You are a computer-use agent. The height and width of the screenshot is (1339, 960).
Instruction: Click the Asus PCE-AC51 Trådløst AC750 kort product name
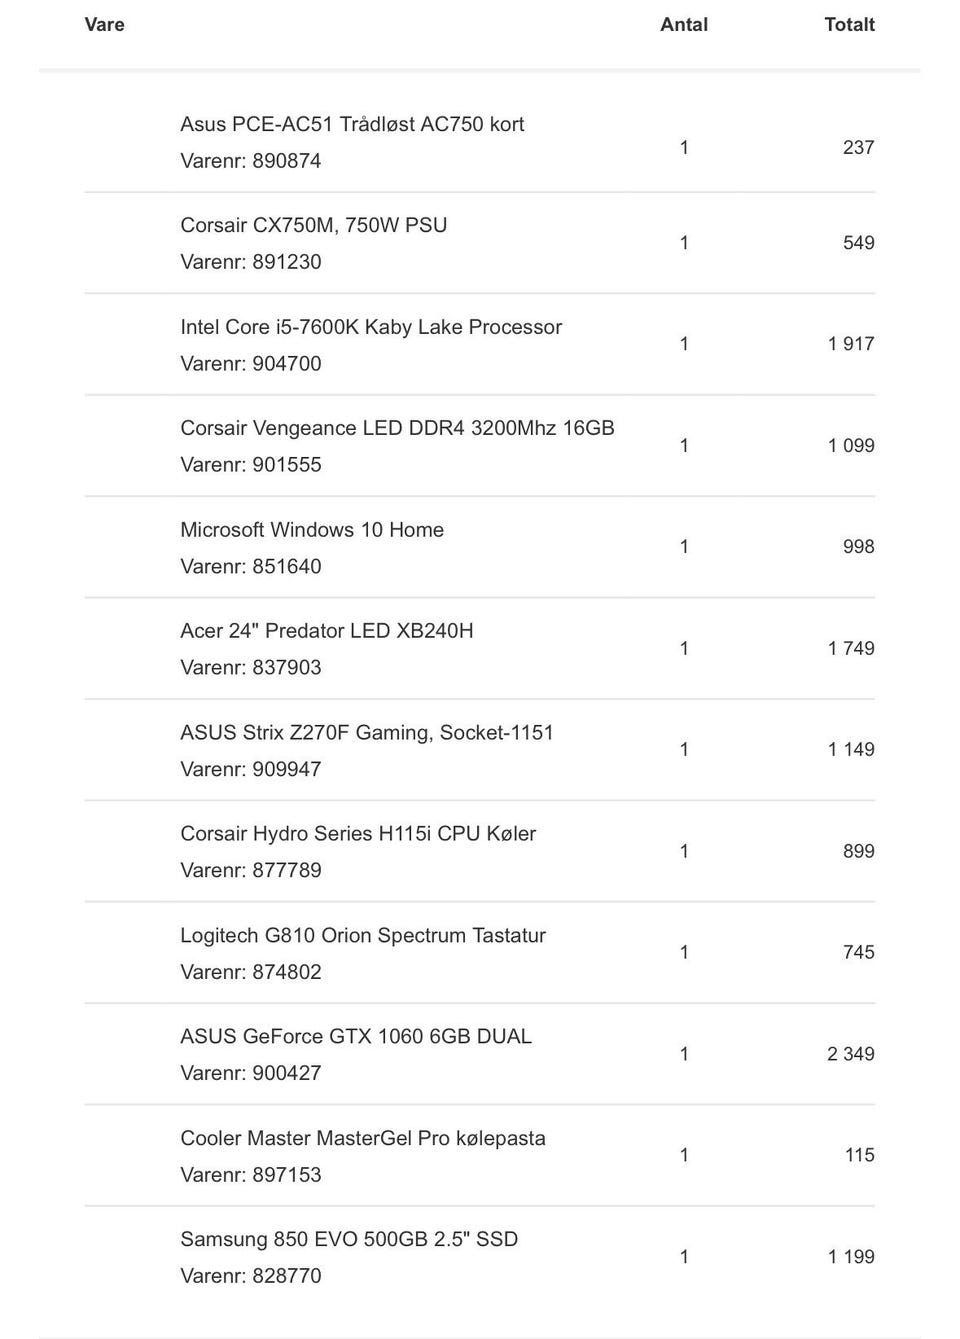tap(352, 124)
